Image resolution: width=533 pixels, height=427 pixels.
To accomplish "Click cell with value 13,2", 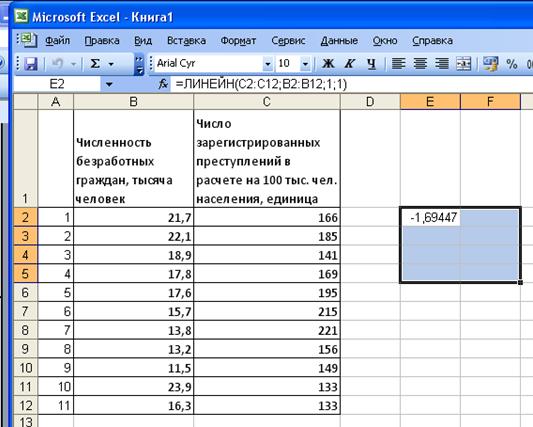I will click(133, 349).
